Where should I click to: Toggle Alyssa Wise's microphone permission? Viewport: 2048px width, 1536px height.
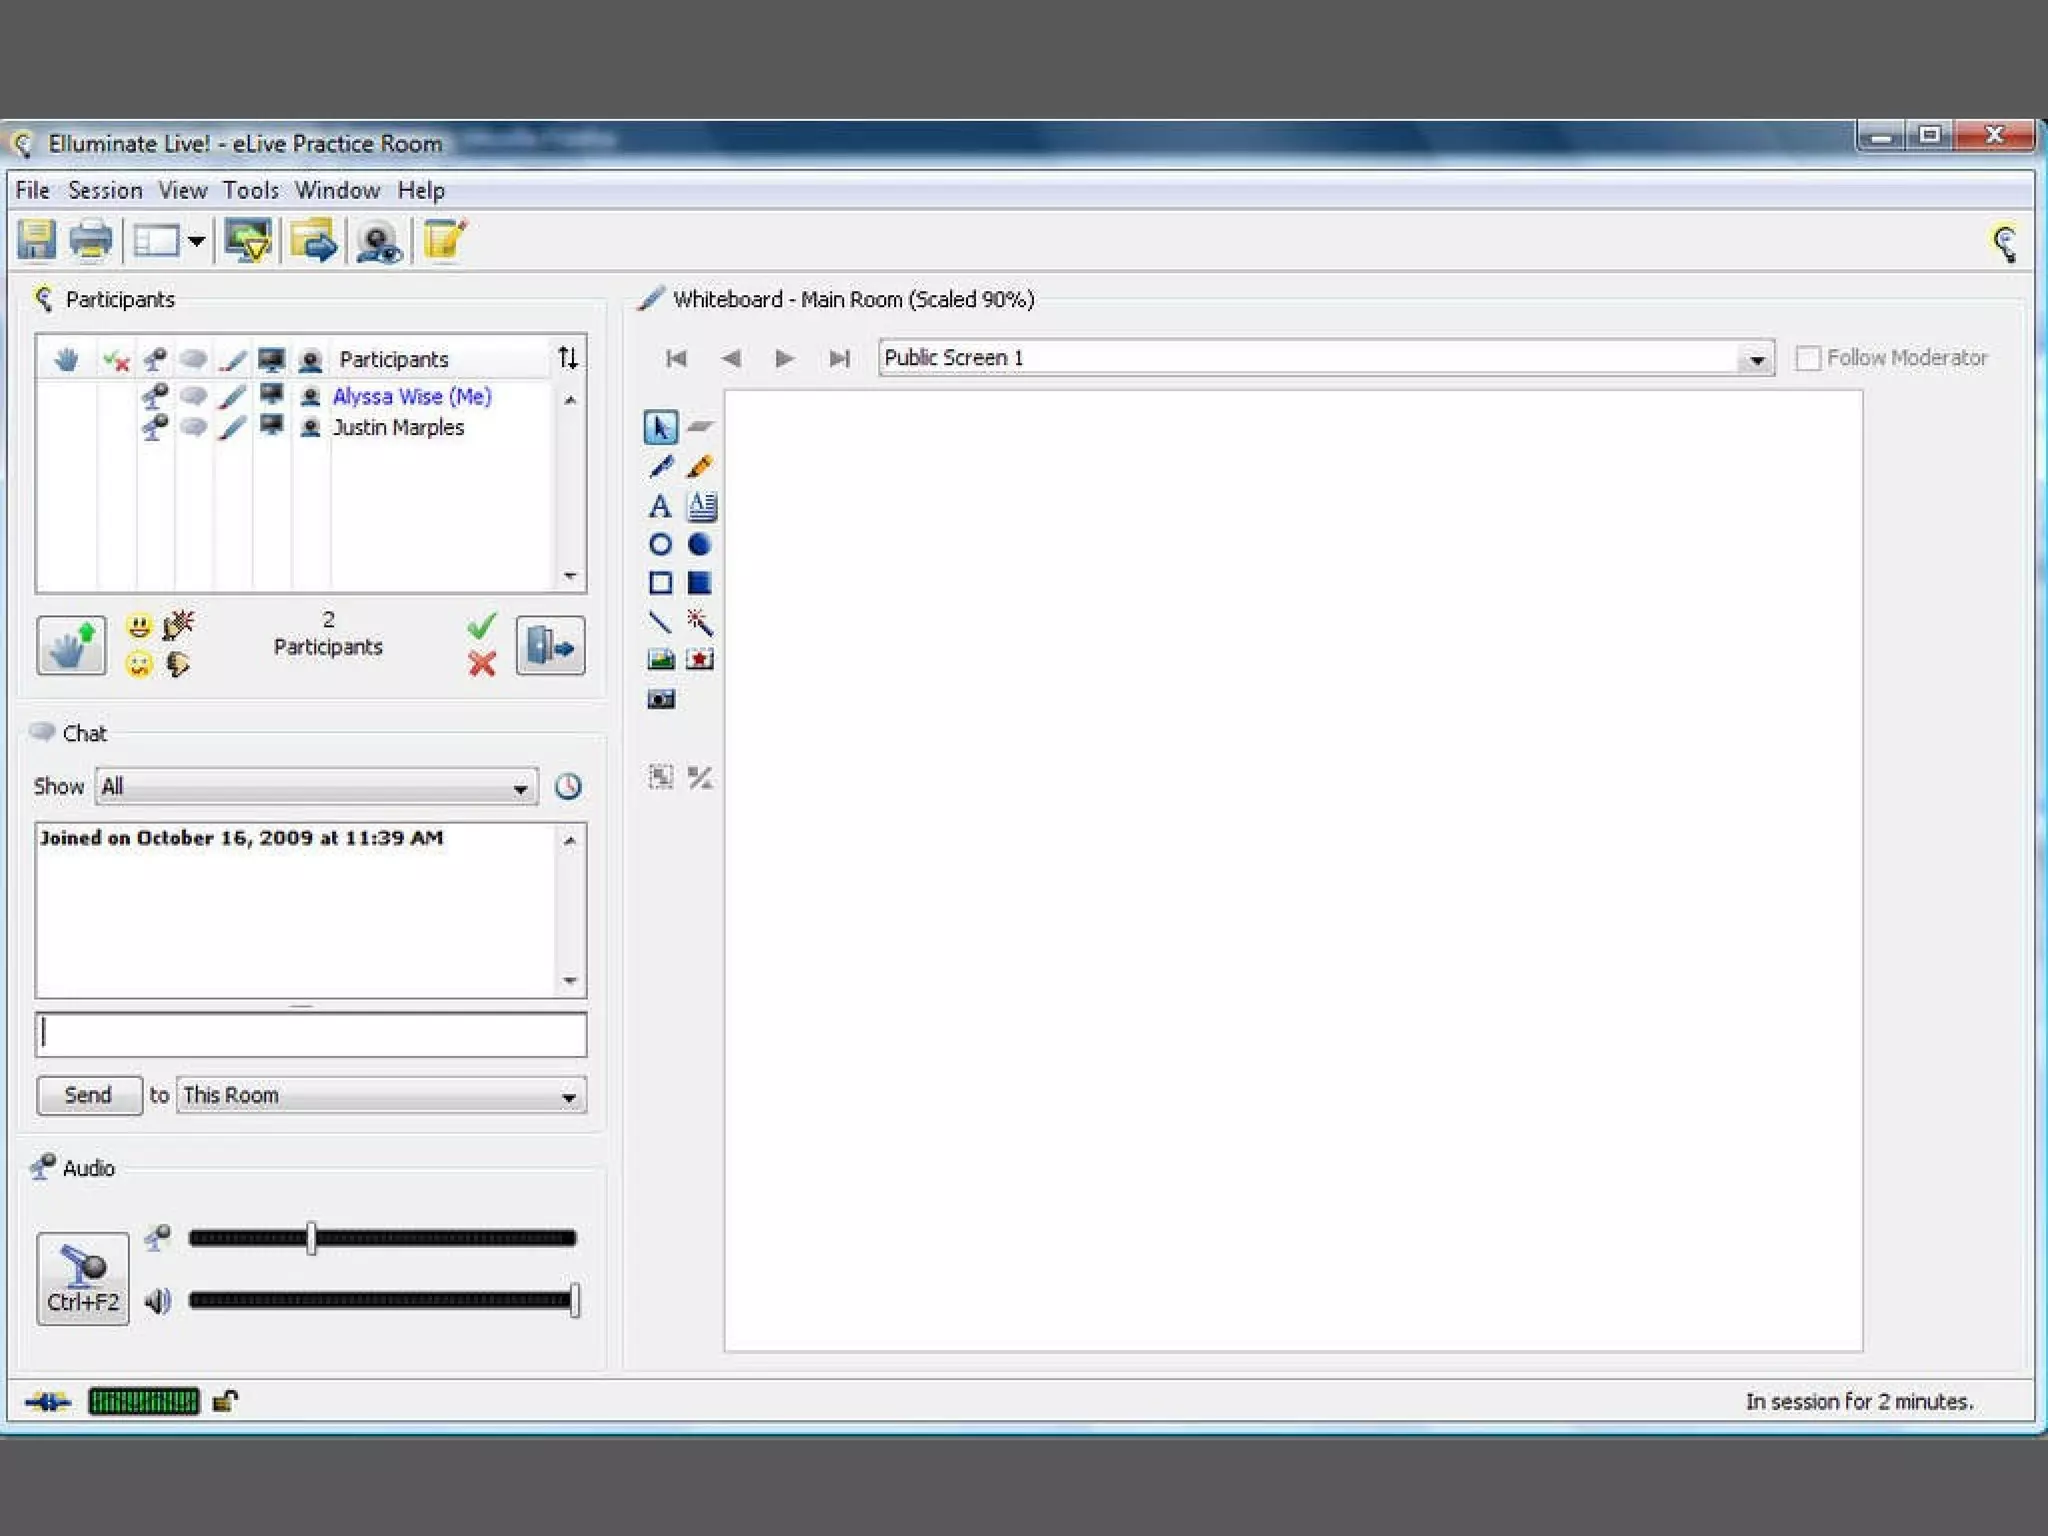(x=155, y=396)
